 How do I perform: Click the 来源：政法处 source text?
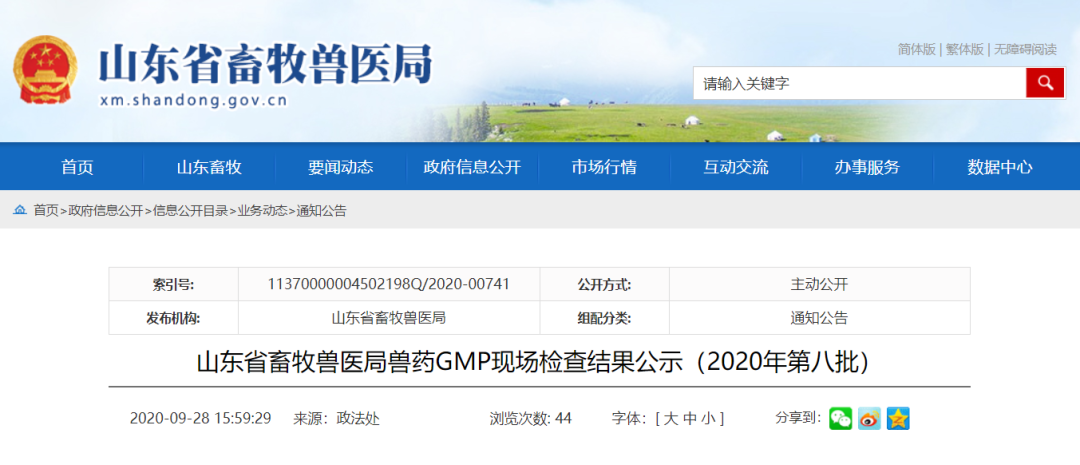[x=337, y=418]
